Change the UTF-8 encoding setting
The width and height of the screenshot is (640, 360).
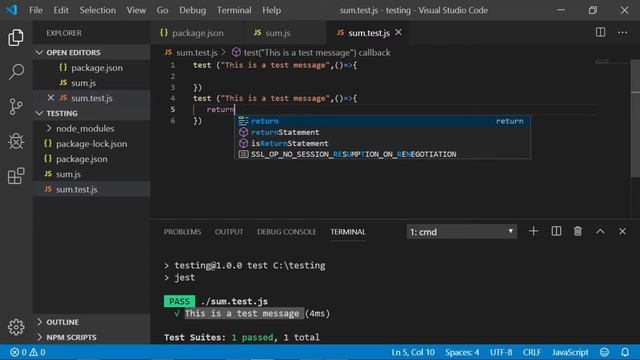501,352
